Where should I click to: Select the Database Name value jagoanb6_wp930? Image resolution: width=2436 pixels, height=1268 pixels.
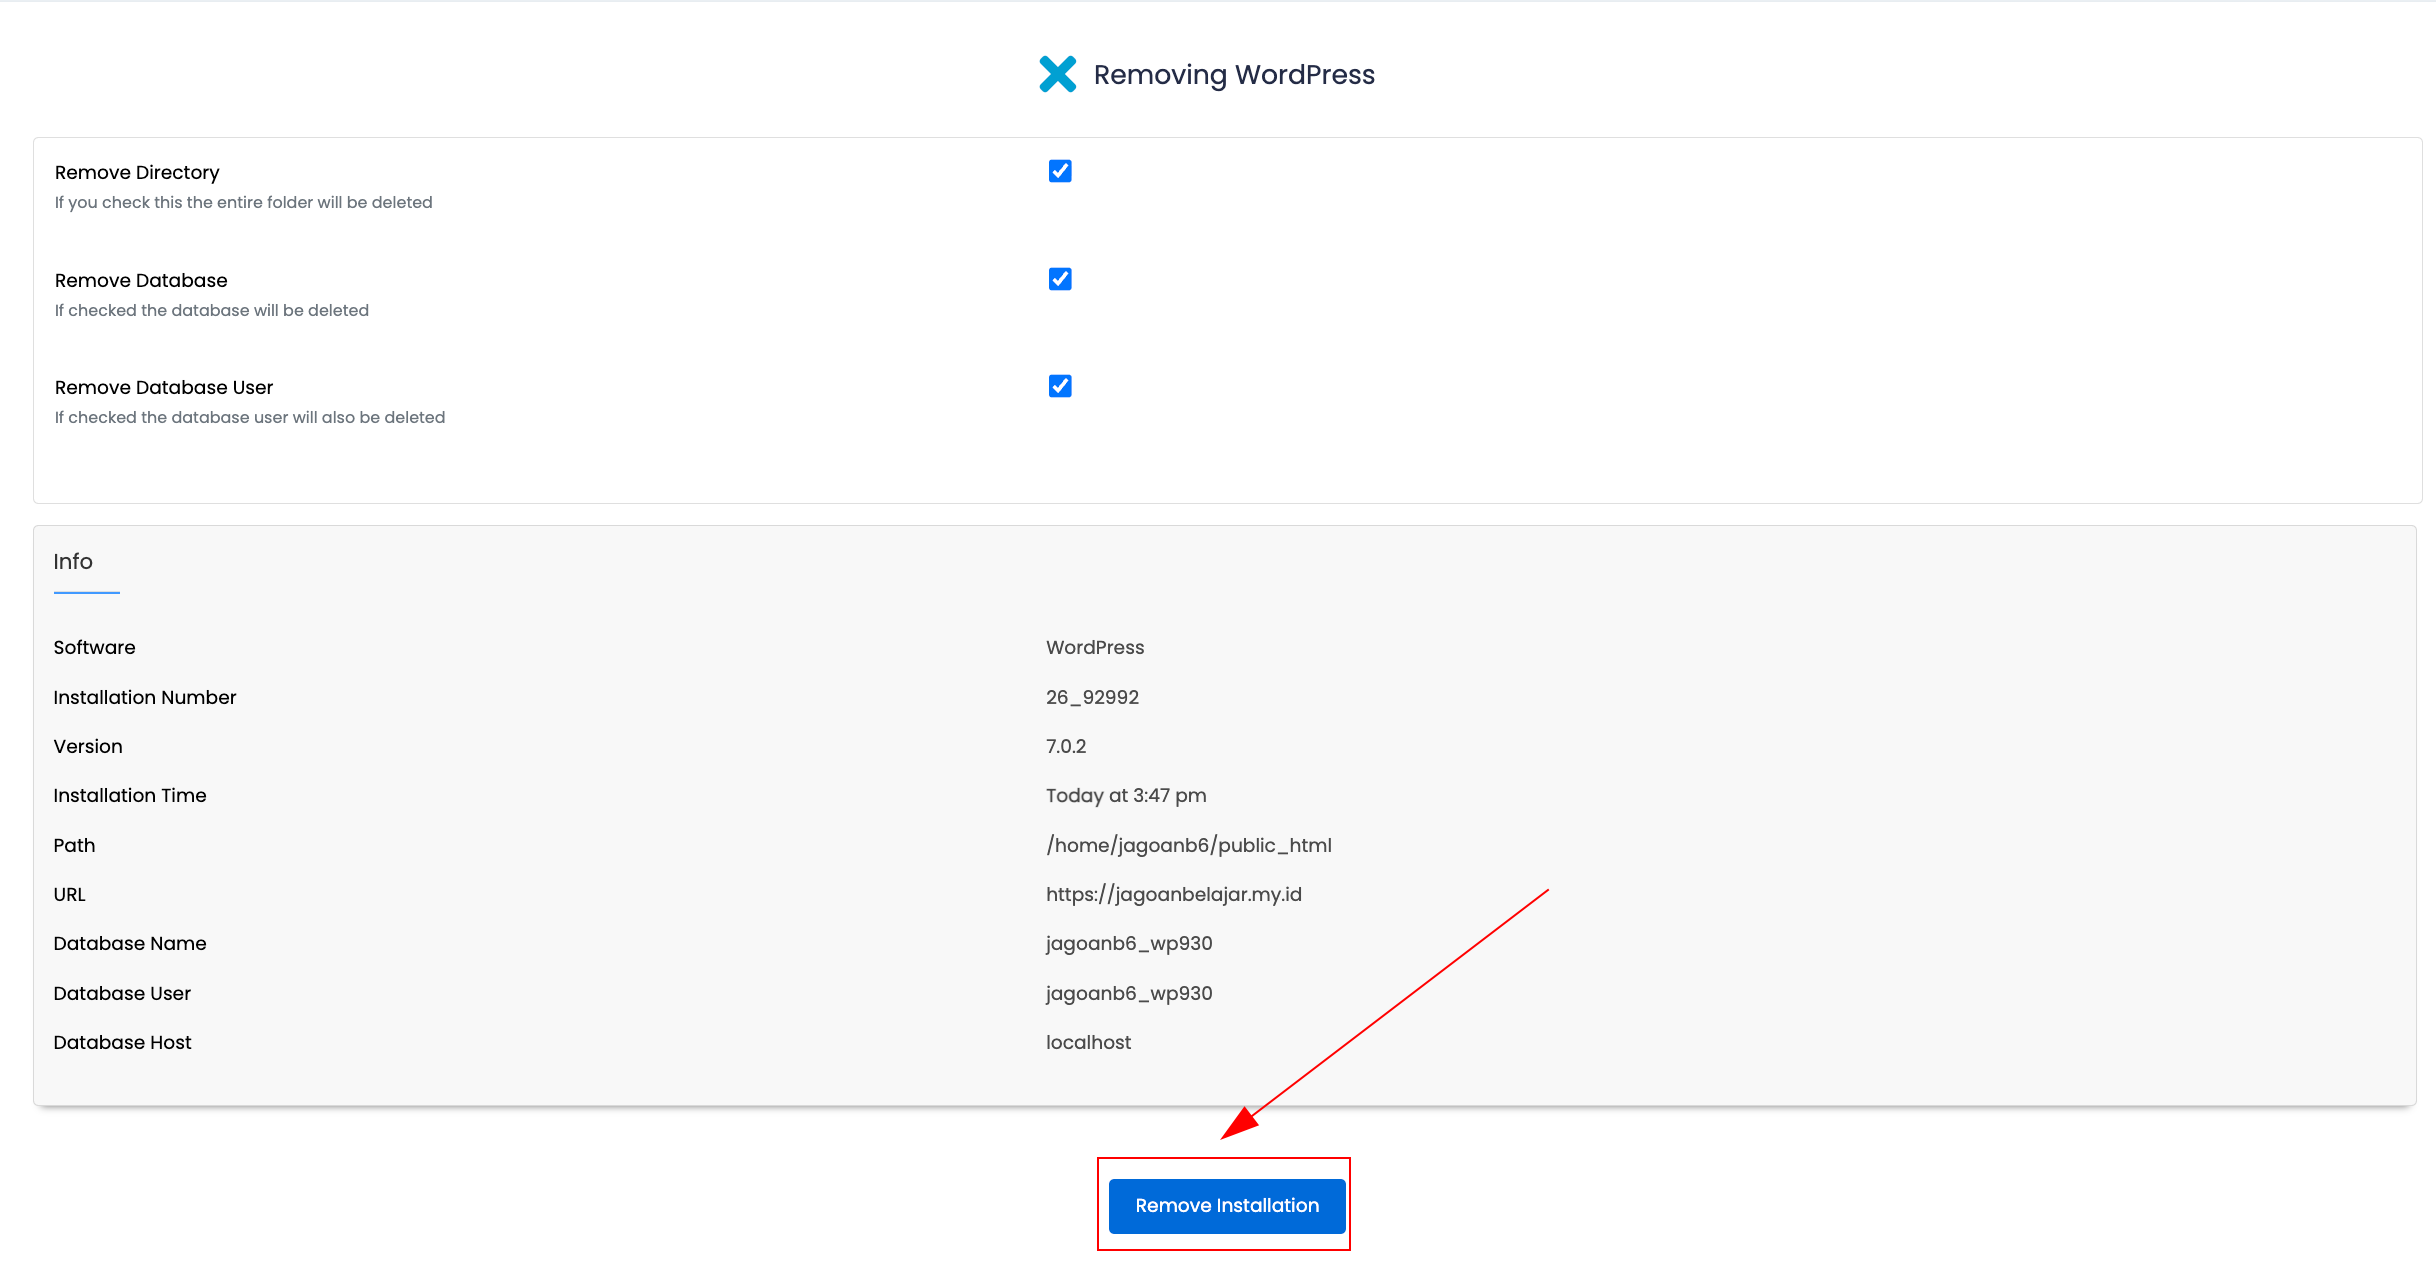(x=1129, y=944)
